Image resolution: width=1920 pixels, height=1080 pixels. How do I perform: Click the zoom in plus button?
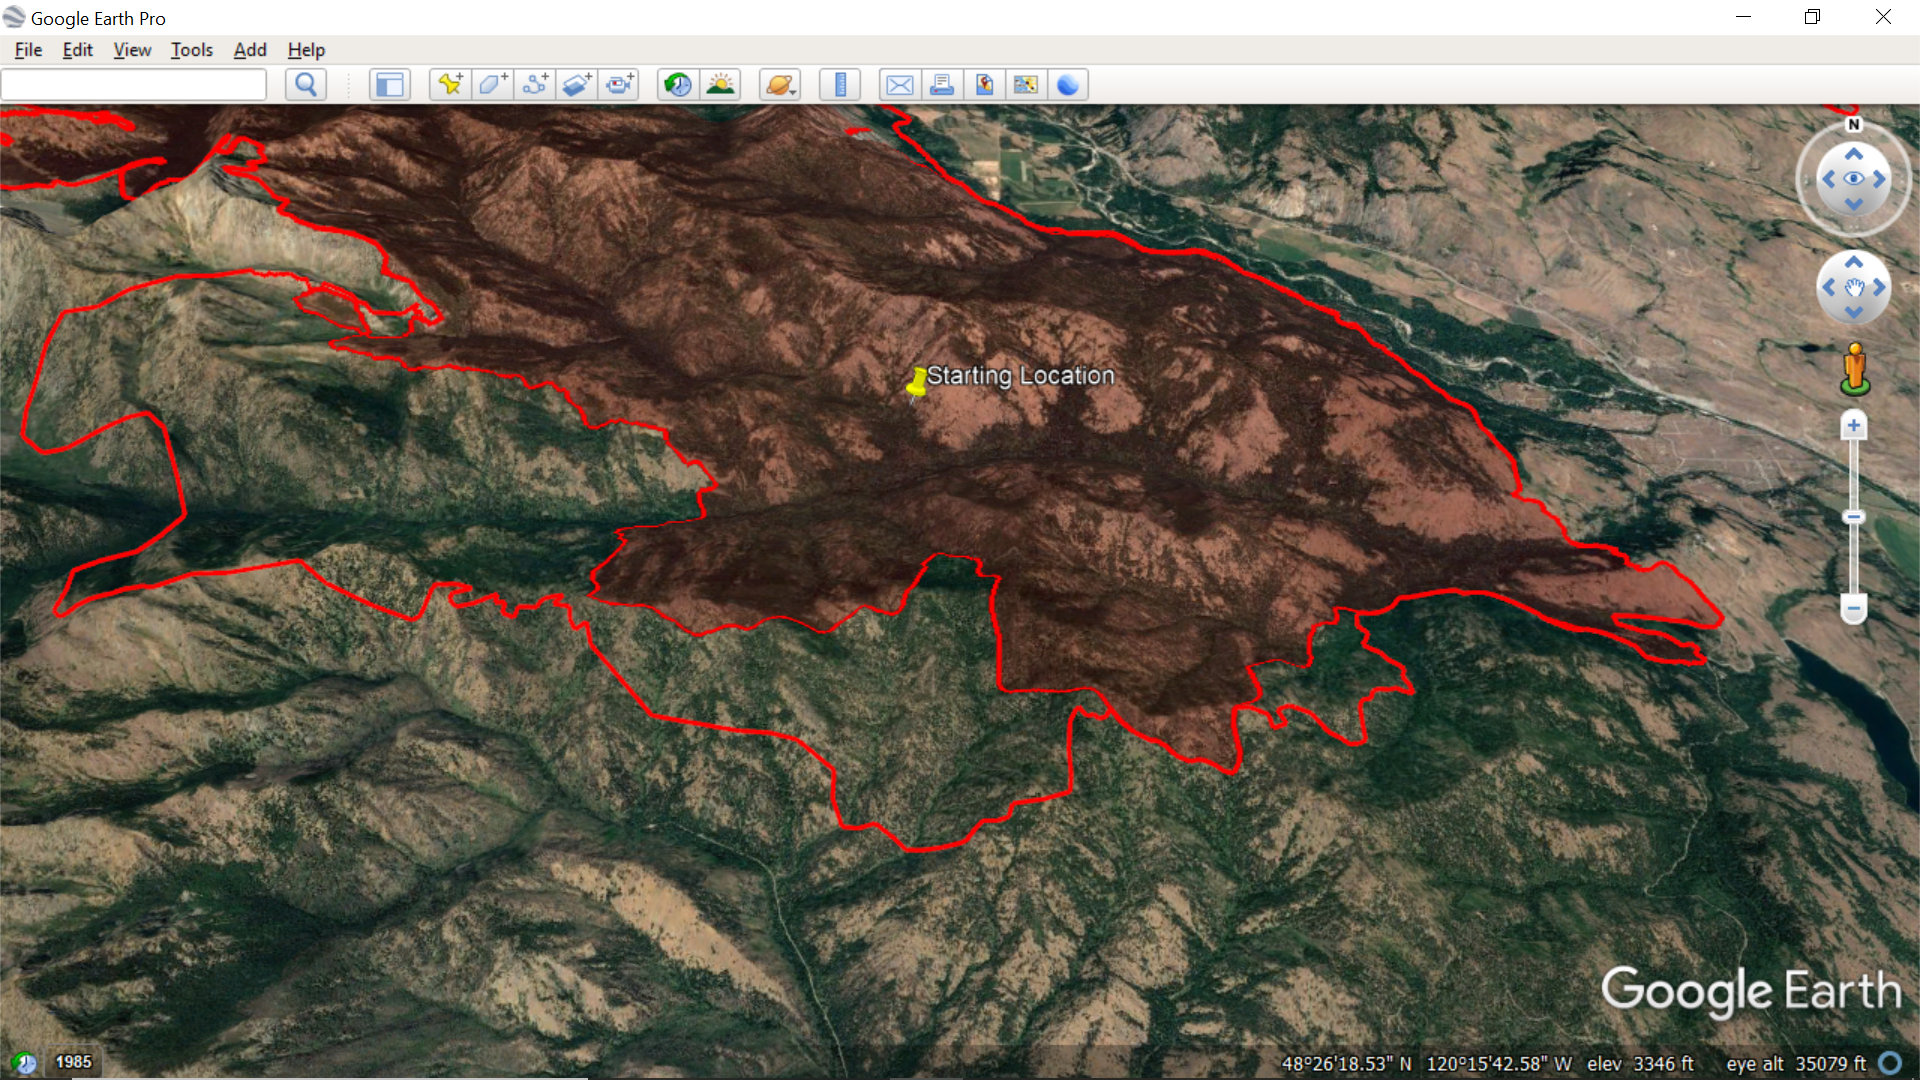(1853, 426)
